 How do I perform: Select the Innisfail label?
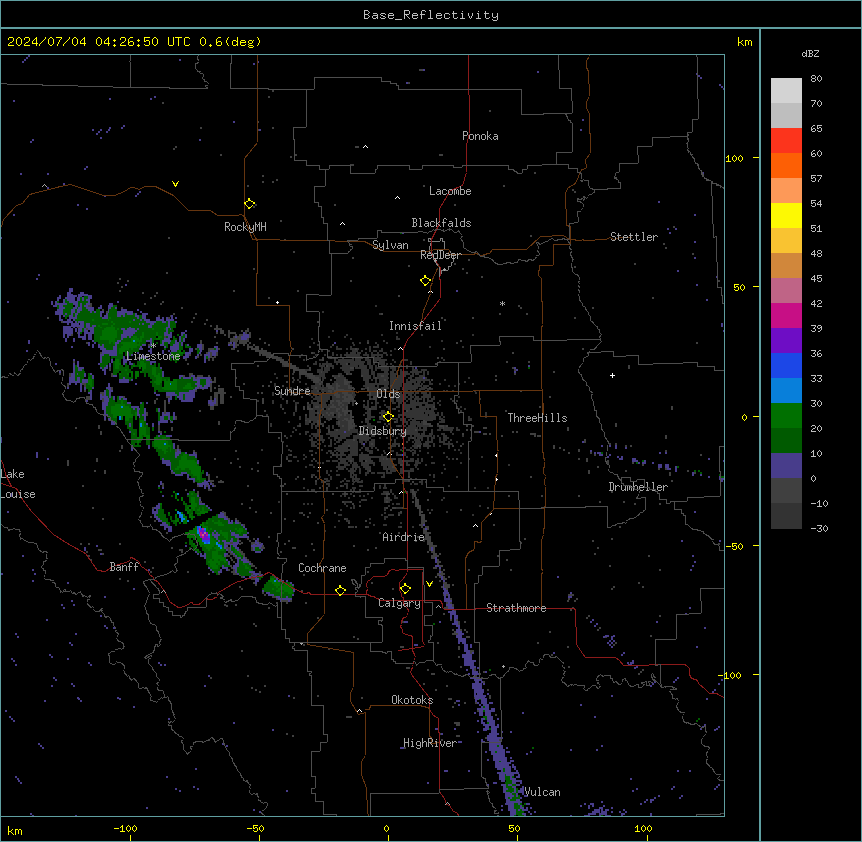415,326
